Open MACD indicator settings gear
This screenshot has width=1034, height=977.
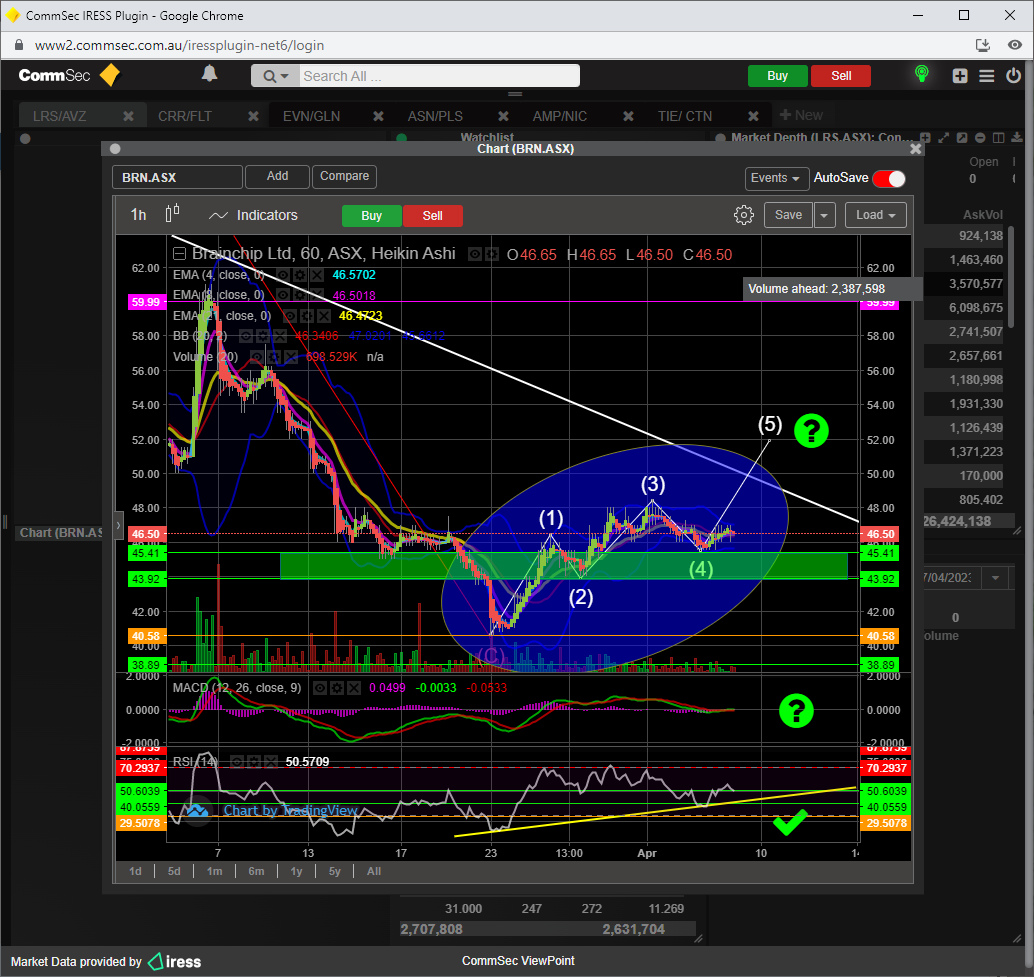tap(338, 688)
